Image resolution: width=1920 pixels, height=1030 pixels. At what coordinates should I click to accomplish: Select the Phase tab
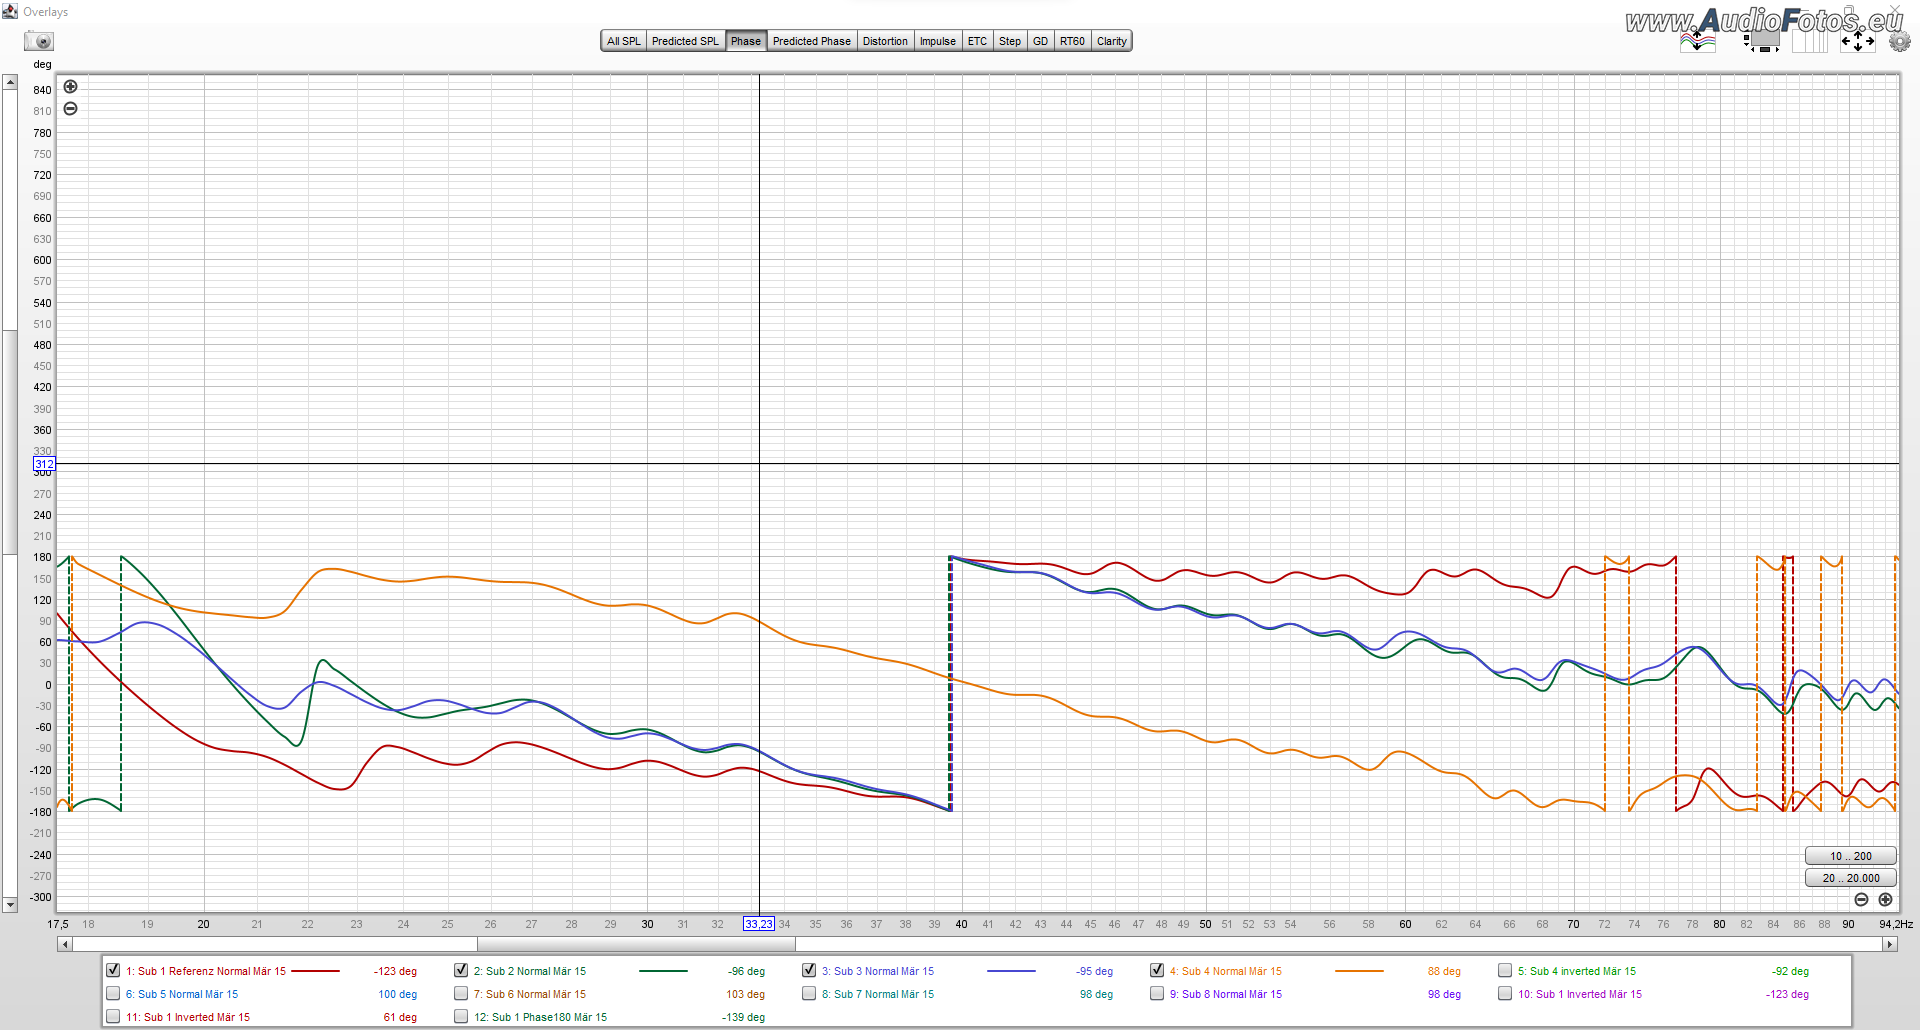point(746,41)
